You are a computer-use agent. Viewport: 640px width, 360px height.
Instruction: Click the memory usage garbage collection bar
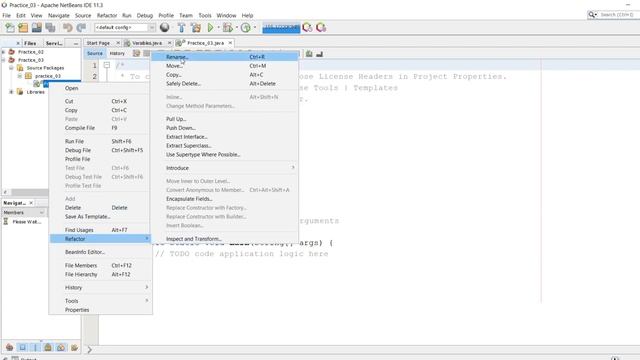click(281, 28)
